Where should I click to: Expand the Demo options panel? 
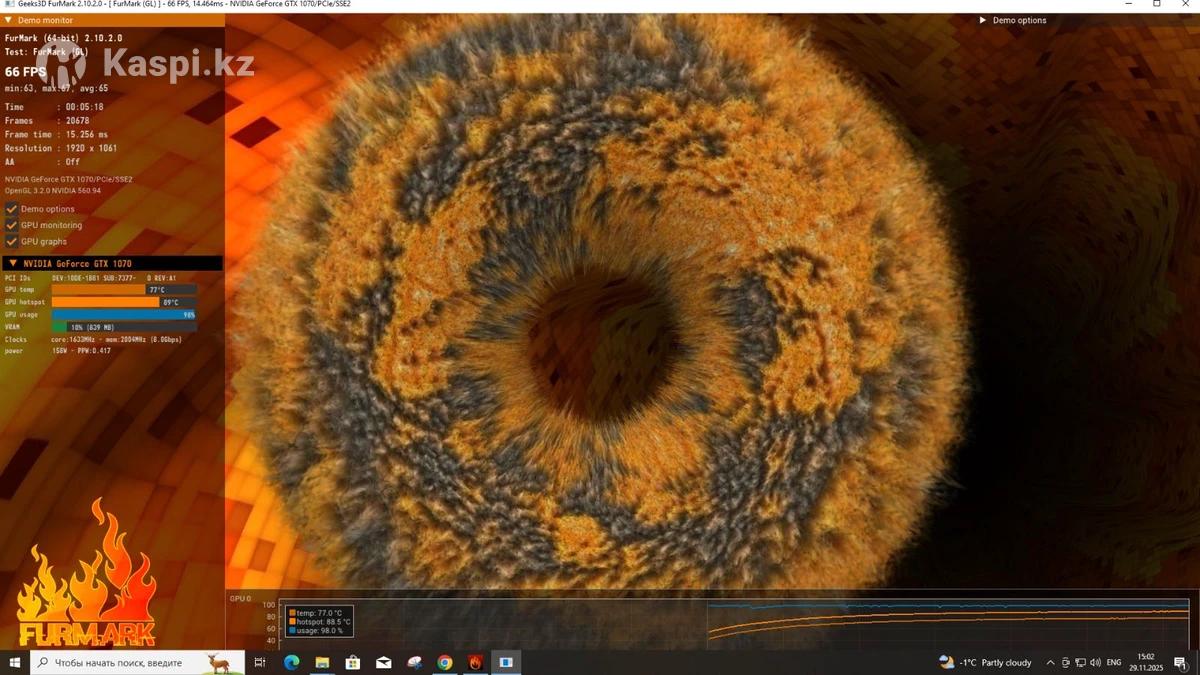(983, 20)
